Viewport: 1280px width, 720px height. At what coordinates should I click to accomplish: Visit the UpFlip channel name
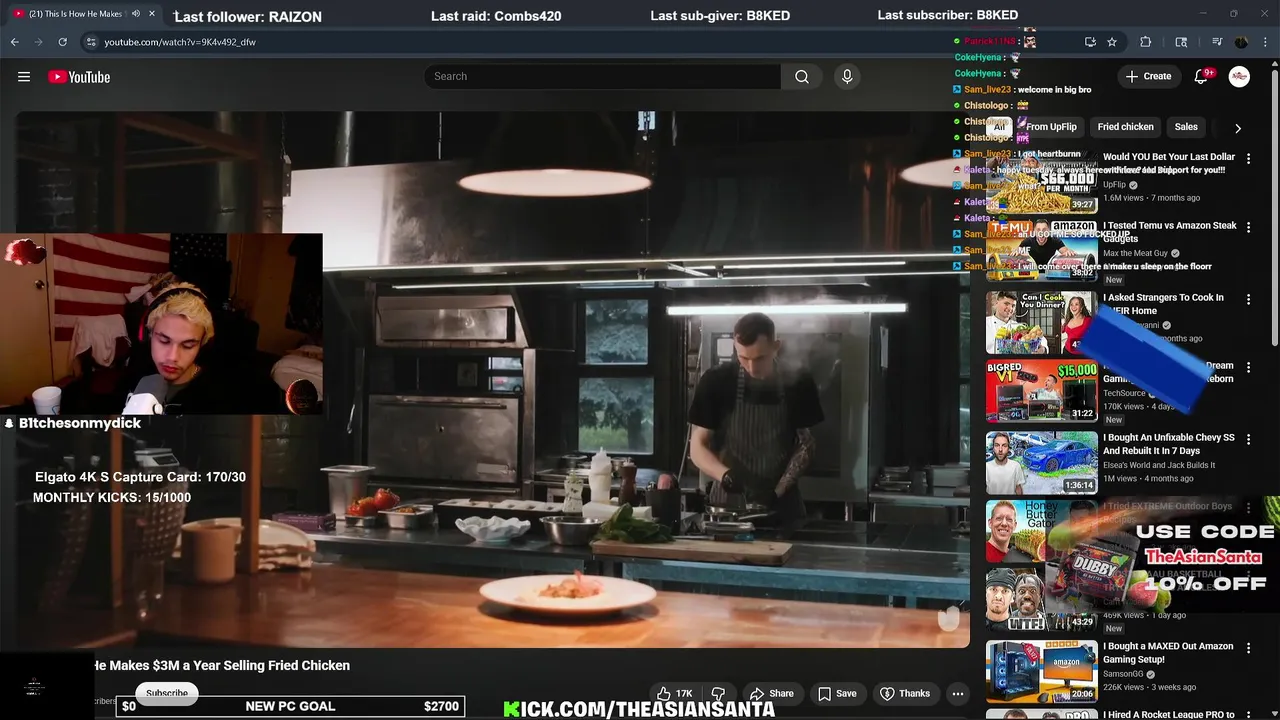tap(1114, 185)
